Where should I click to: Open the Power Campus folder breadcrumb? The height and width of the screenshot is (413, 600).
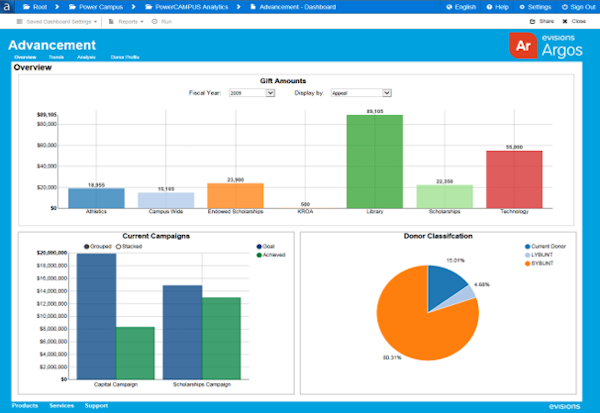tap(96, 7)
